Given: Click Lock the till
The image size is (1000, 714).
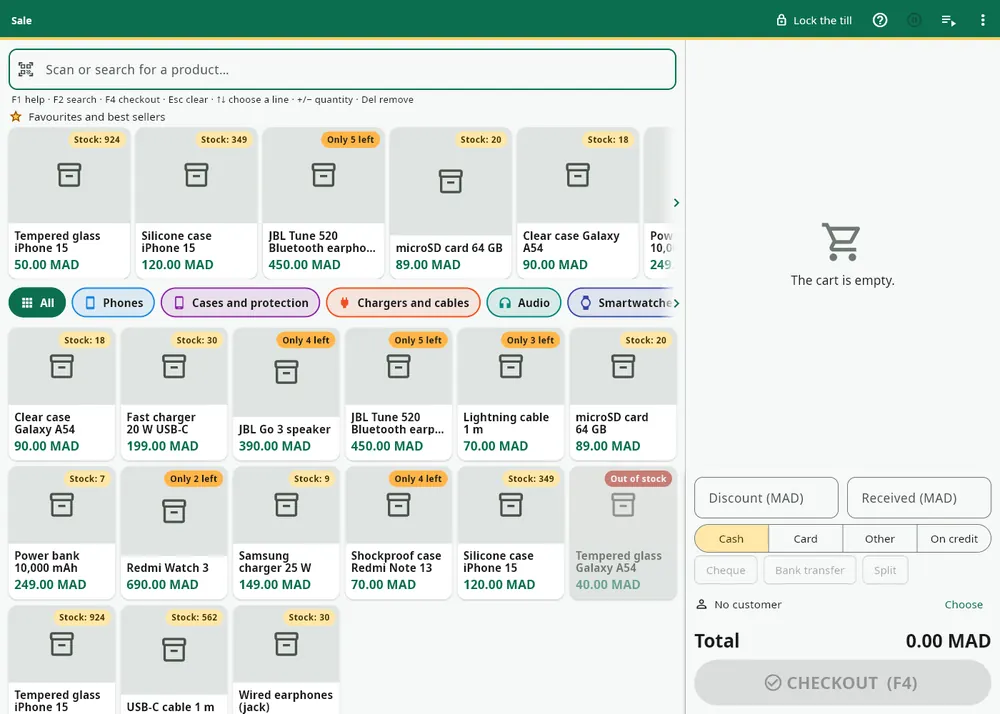Looking at the screenshot, I should (x=813, y=20).
